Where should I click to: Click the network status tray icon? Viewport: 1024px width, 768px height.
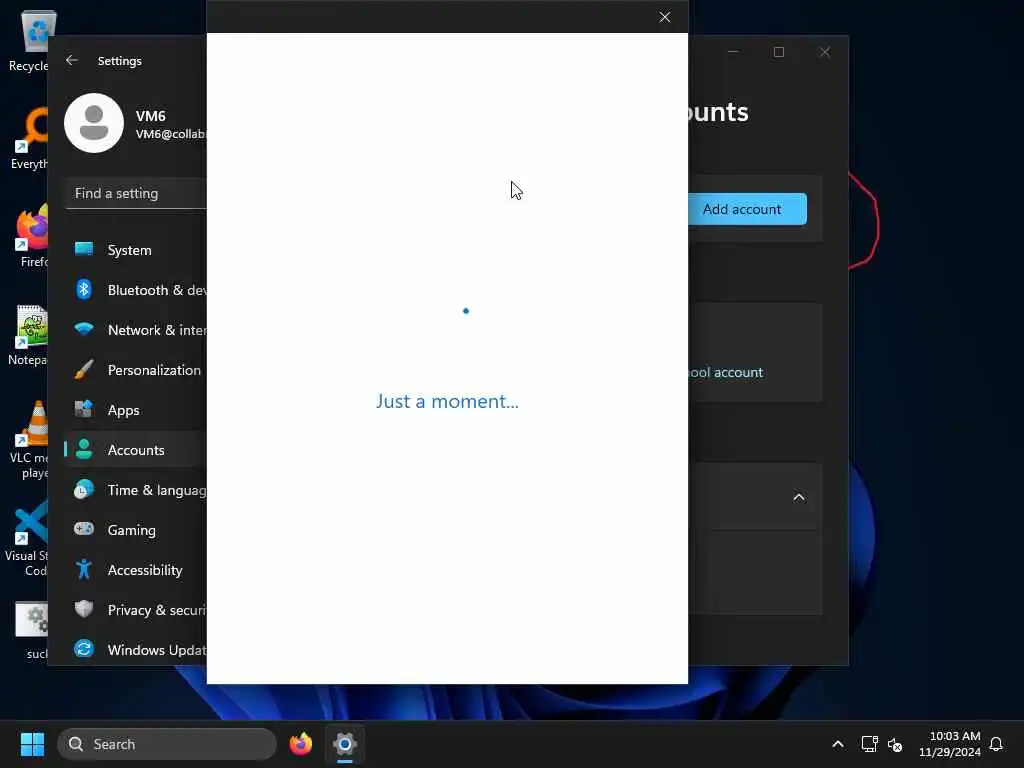[x=869, y=744]
